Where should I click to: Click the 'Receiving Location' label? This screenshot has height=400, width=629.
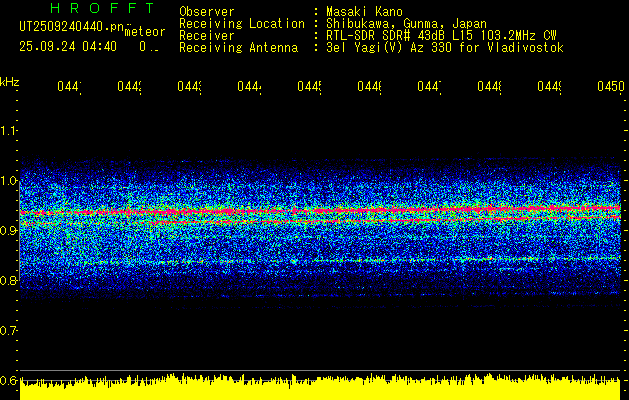[242, 24]
